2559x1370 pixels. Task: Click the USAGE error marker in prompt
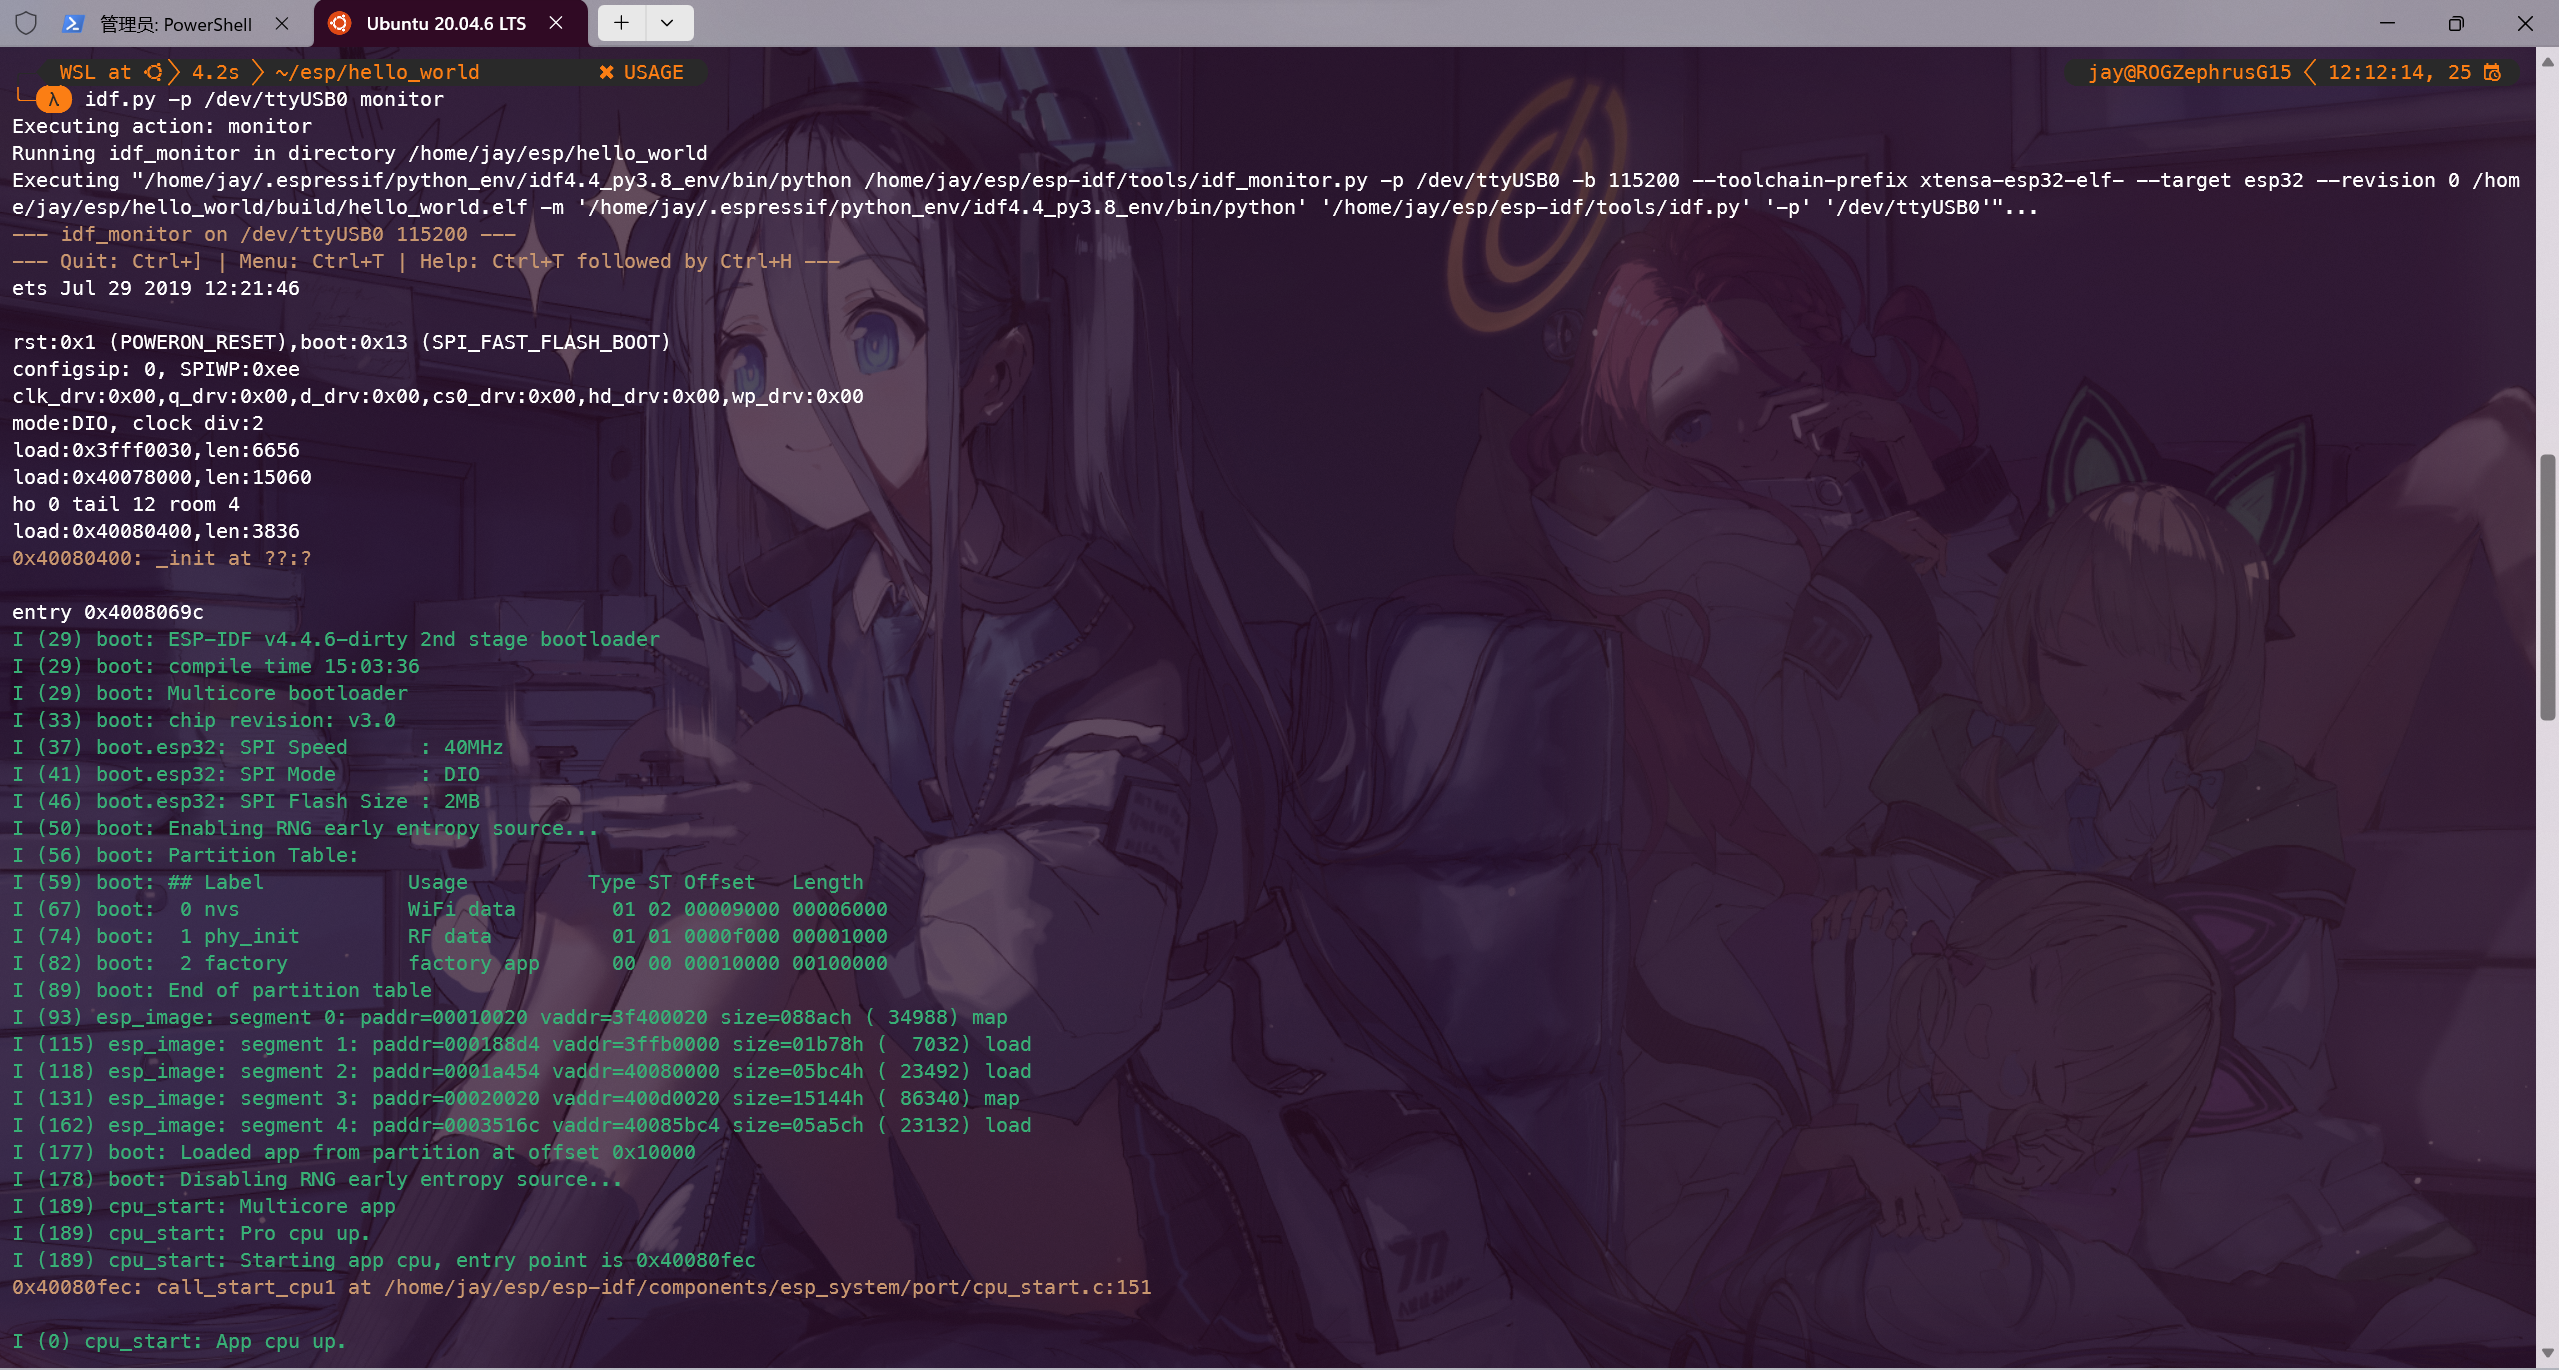click(x=641, y=72)
